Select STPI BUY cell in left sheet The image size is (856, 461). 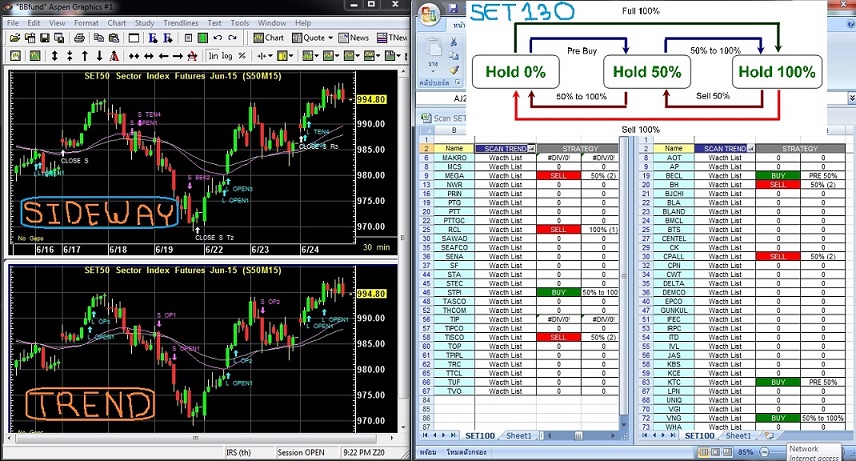[558, 293]
